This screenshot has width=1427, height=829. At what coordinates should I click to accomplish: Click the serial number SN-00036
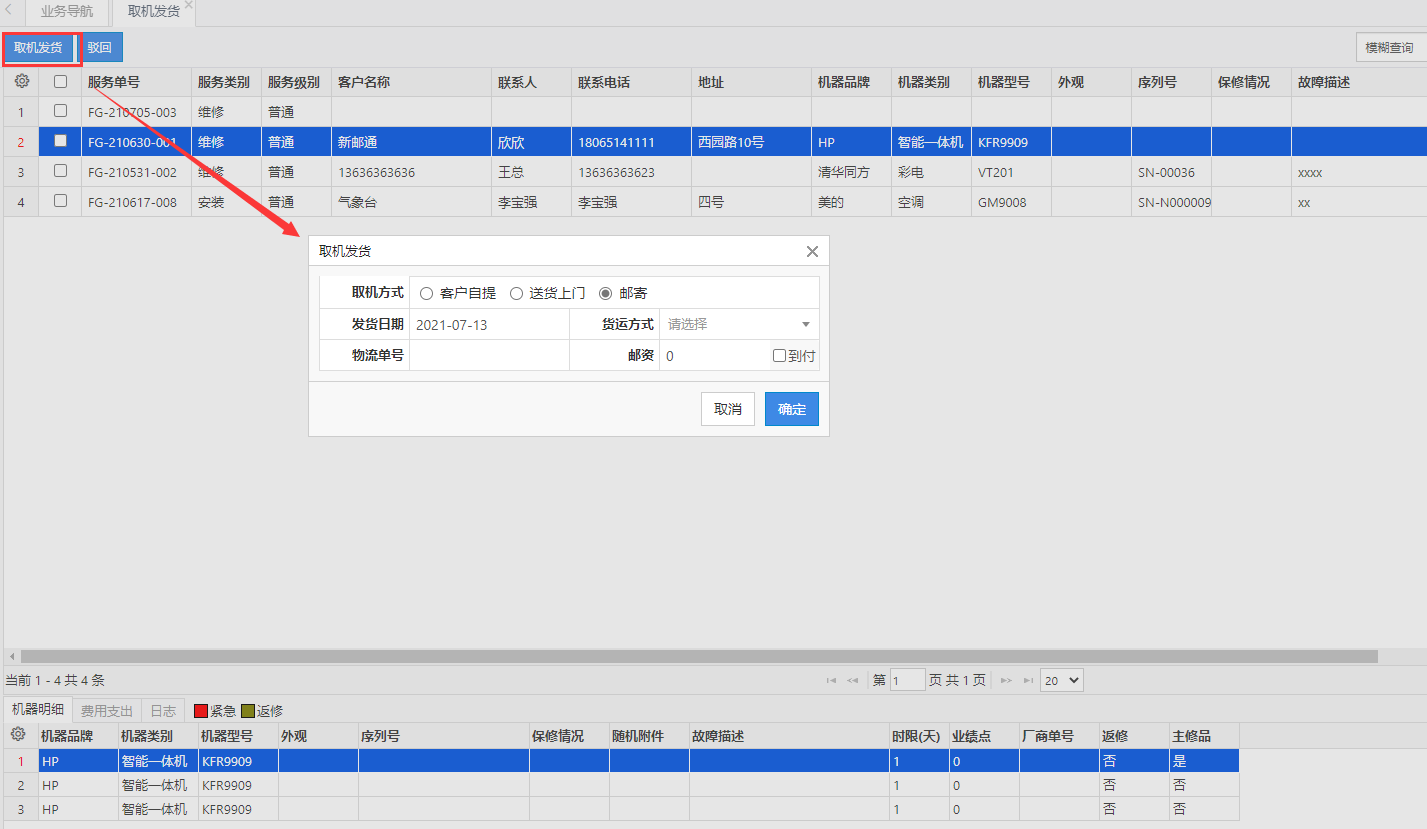coord(1171,172)
